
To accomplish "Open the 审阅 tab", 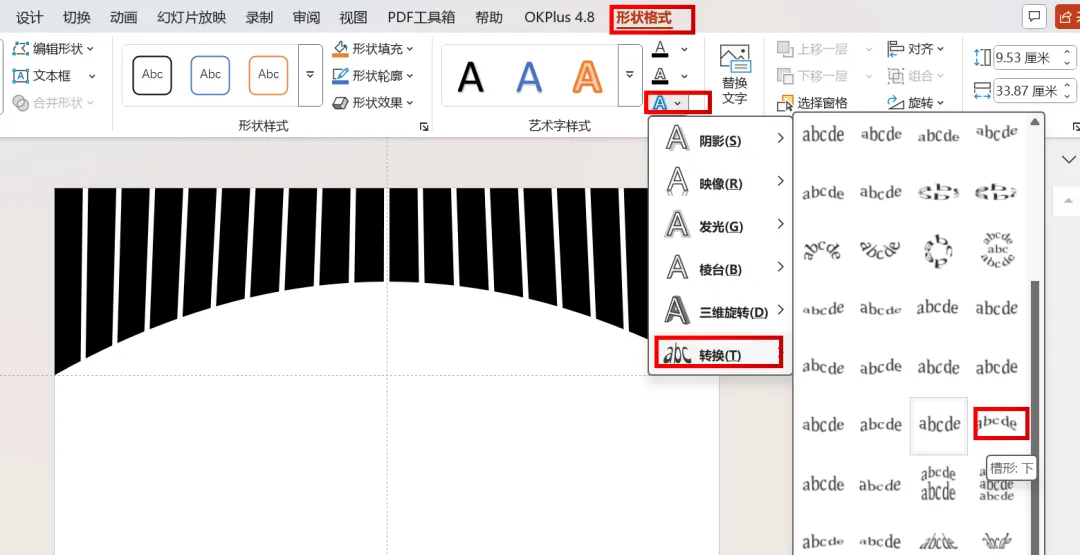I will point(307,17).
